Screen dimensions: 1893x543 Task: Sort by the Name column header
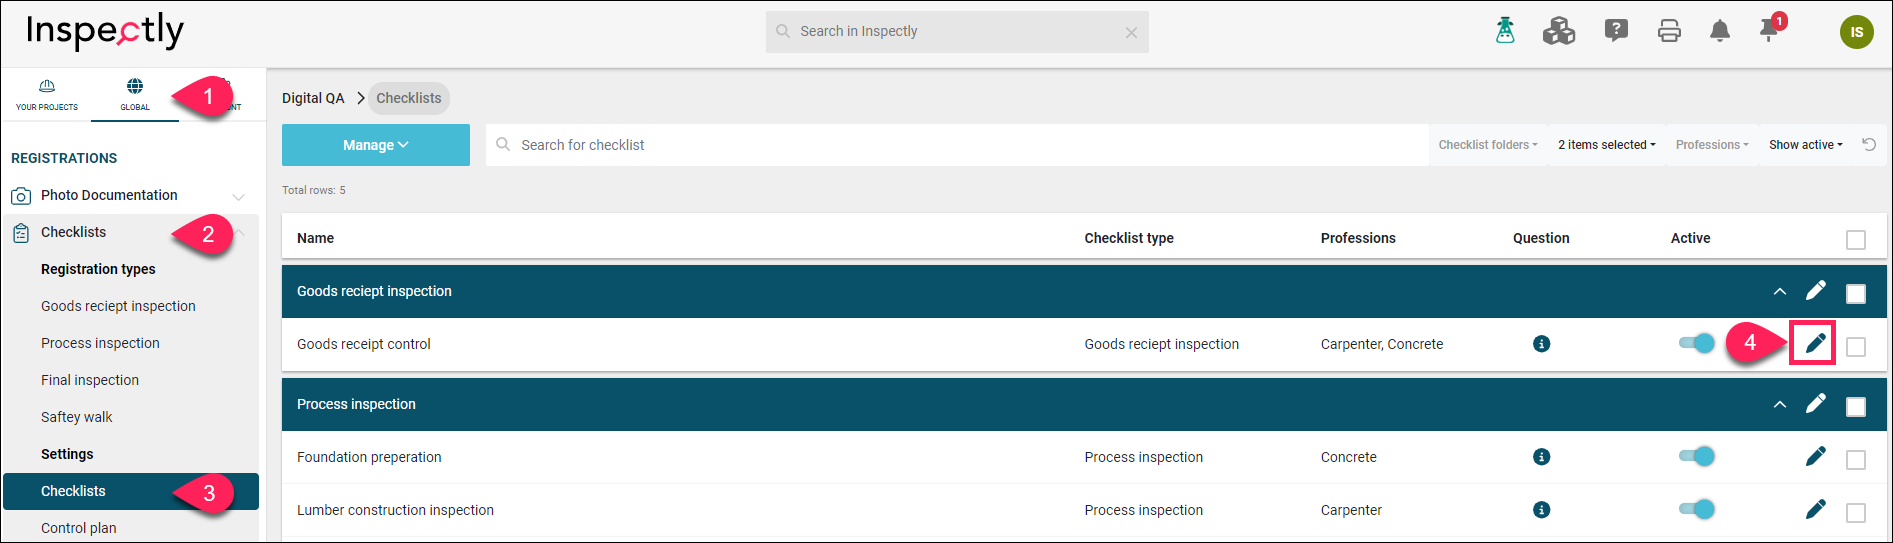(315, 238)
